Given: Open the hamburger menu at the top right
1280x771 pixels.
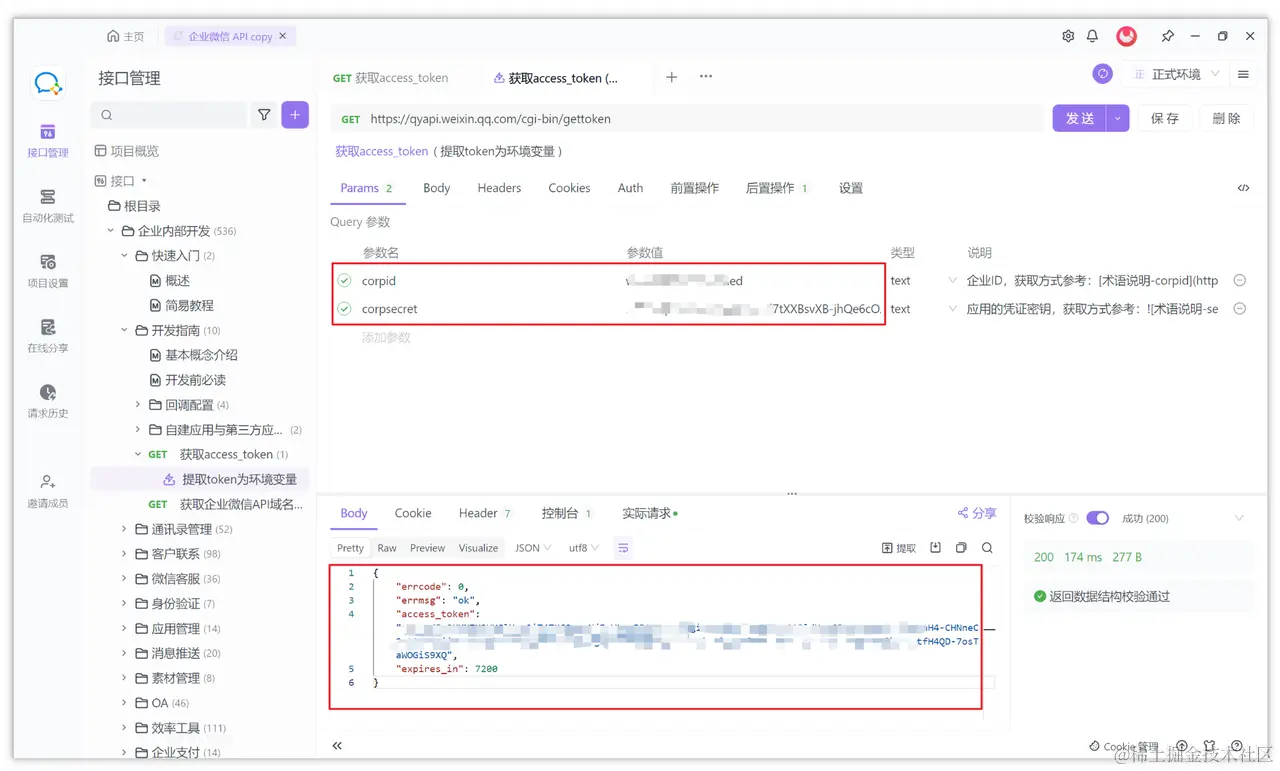Looking at the screenshot, I should tap(1243, 74).
